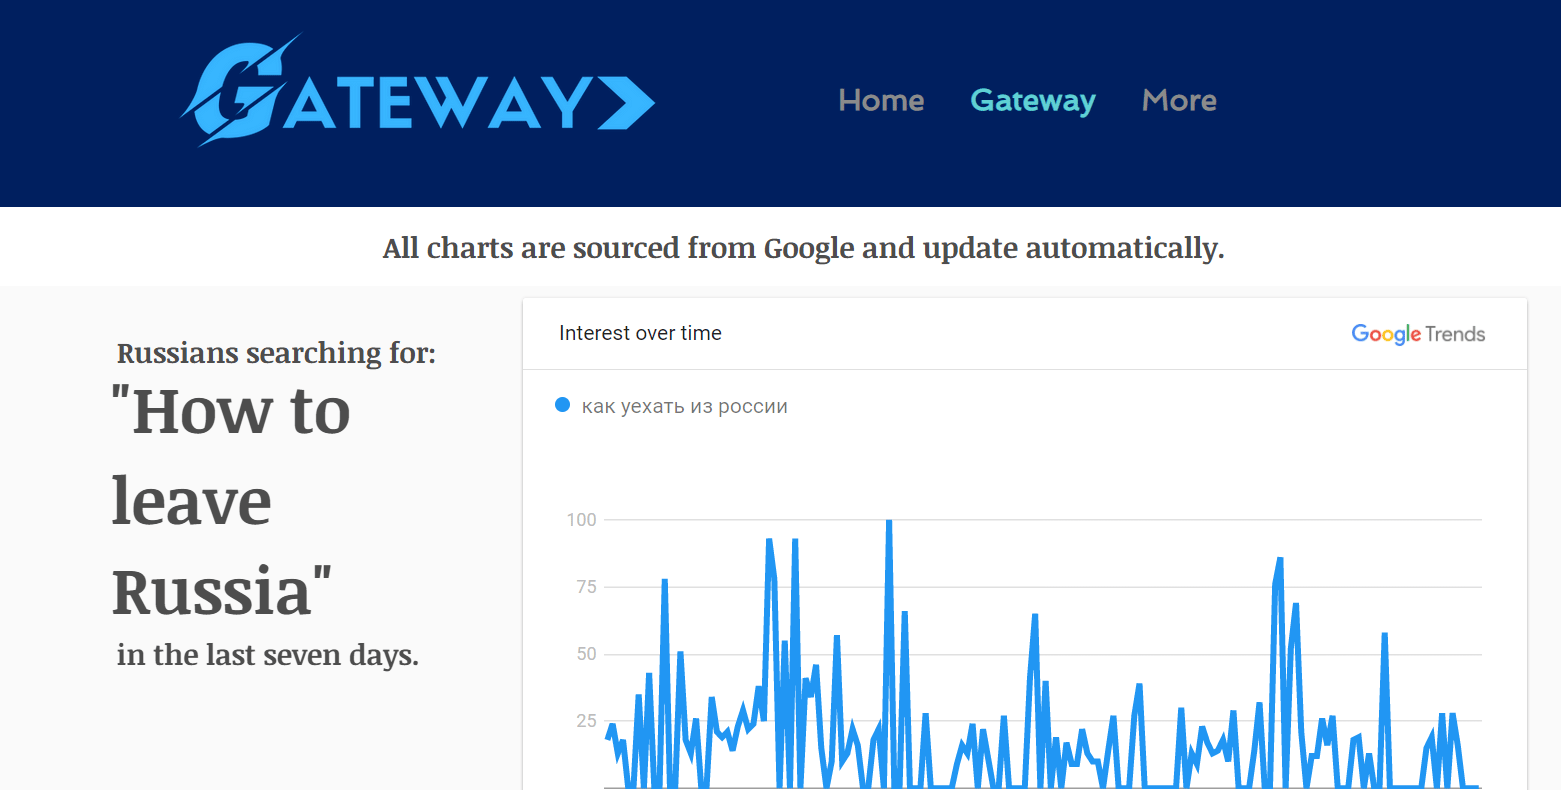
Task: Click the 100 y-axis label
Action: (x=581, y=520)
